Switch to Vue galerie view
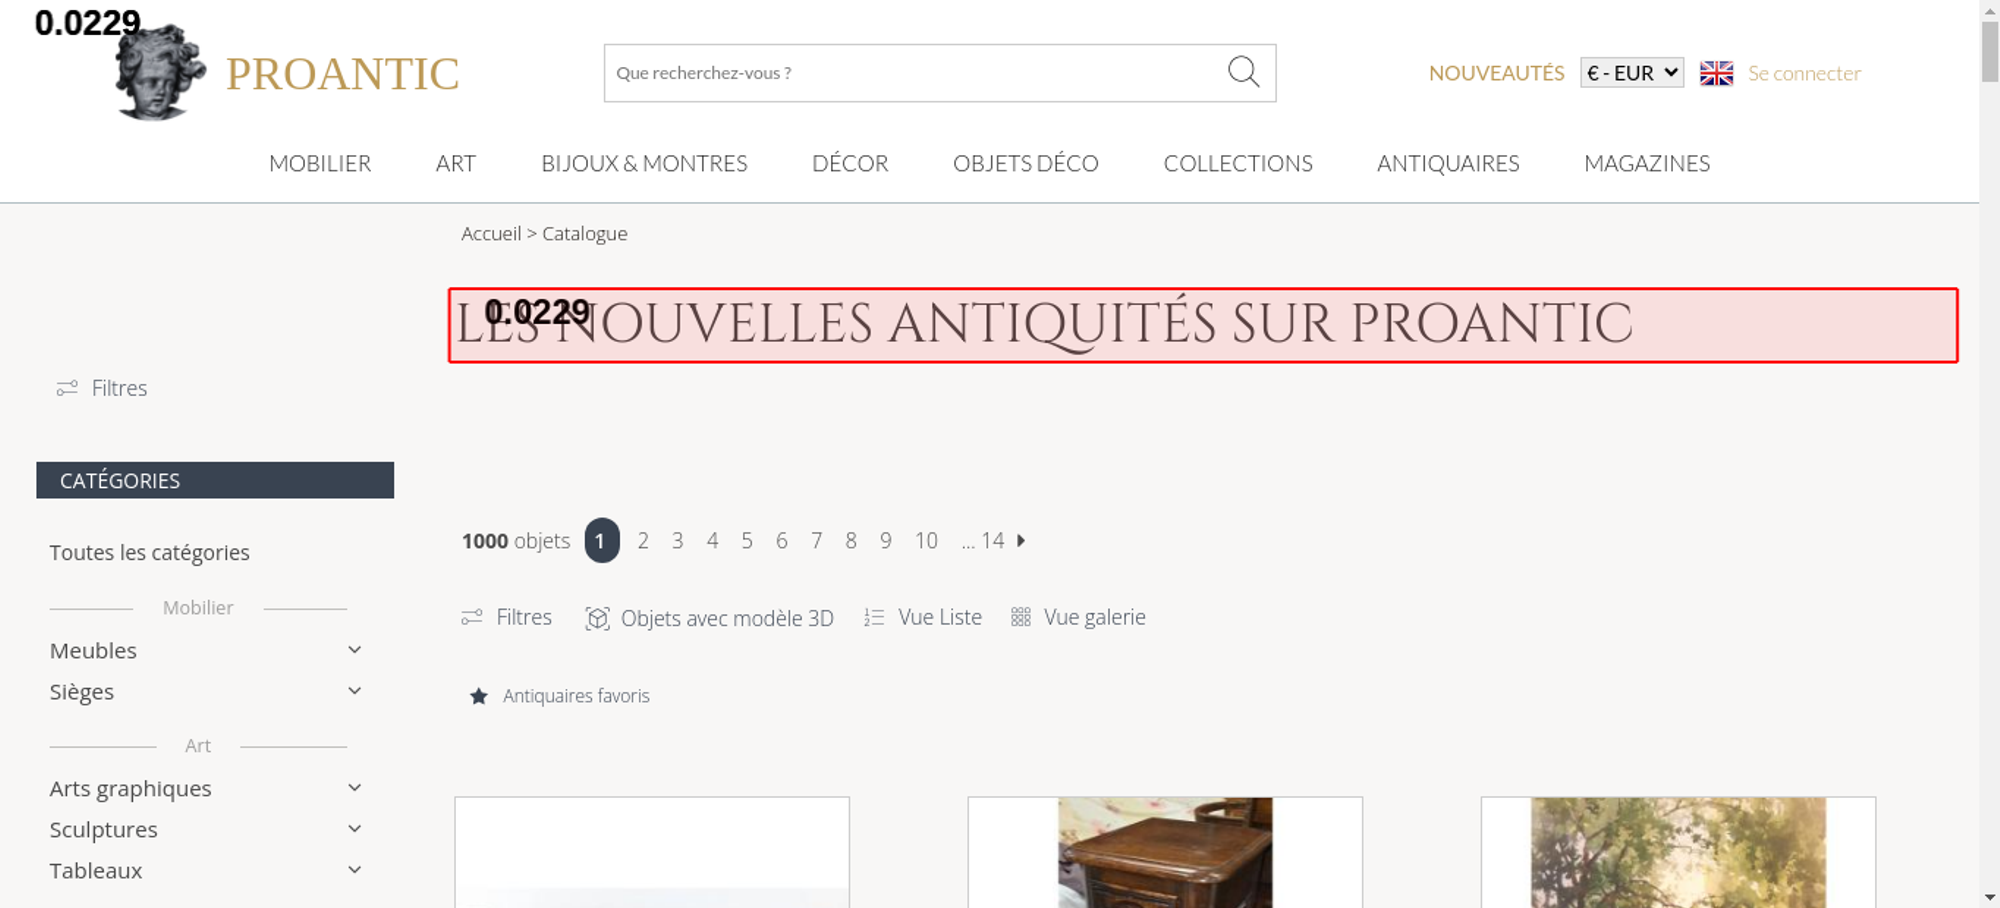 pyautogui.click(x=1078, y=617)
